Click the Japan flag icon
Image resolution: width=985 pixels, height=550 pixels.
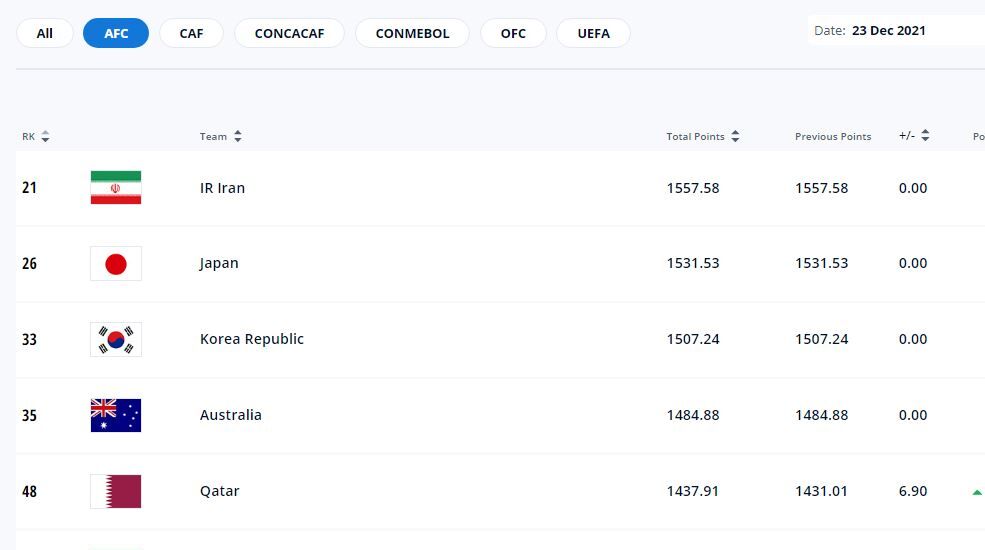point(116,264)
